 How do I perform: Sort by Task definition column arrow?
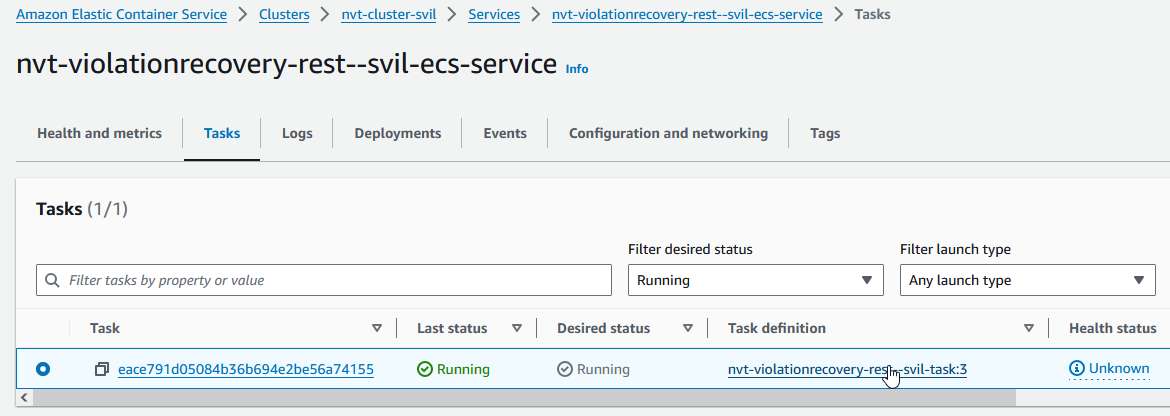point(1029,328)
